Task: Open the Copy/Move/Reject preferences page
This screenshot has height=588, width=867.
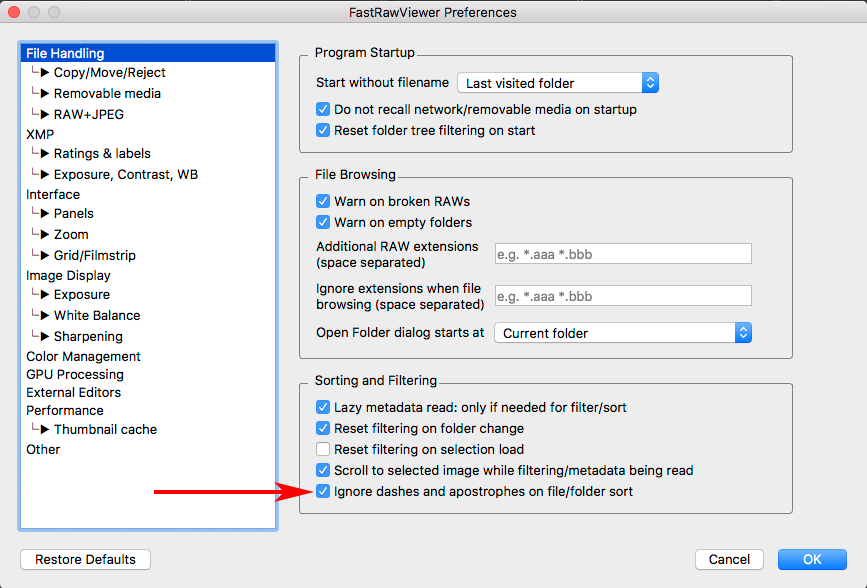Action: pyautogui.click(x=109, y=73)
